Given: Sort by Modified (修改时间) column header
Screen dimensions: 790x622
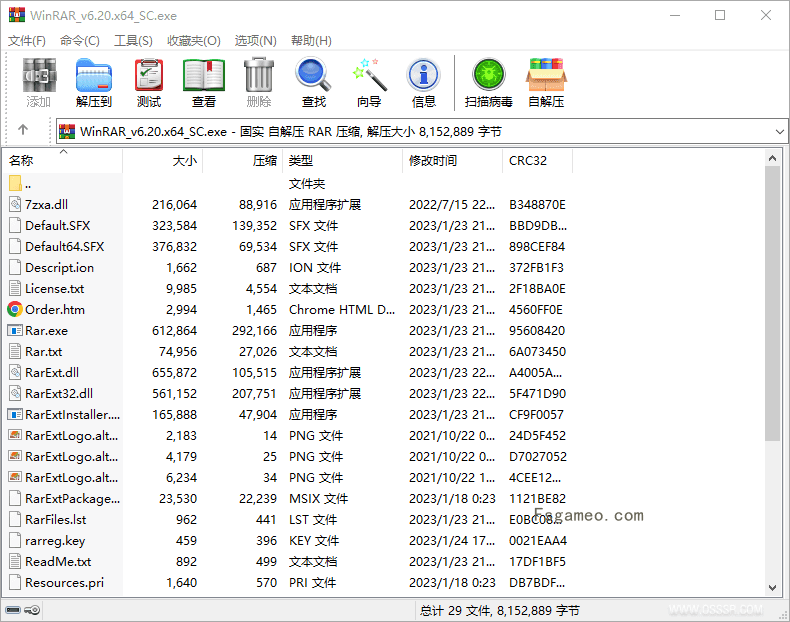Looking at the screenshot, I should pos(453,161).
